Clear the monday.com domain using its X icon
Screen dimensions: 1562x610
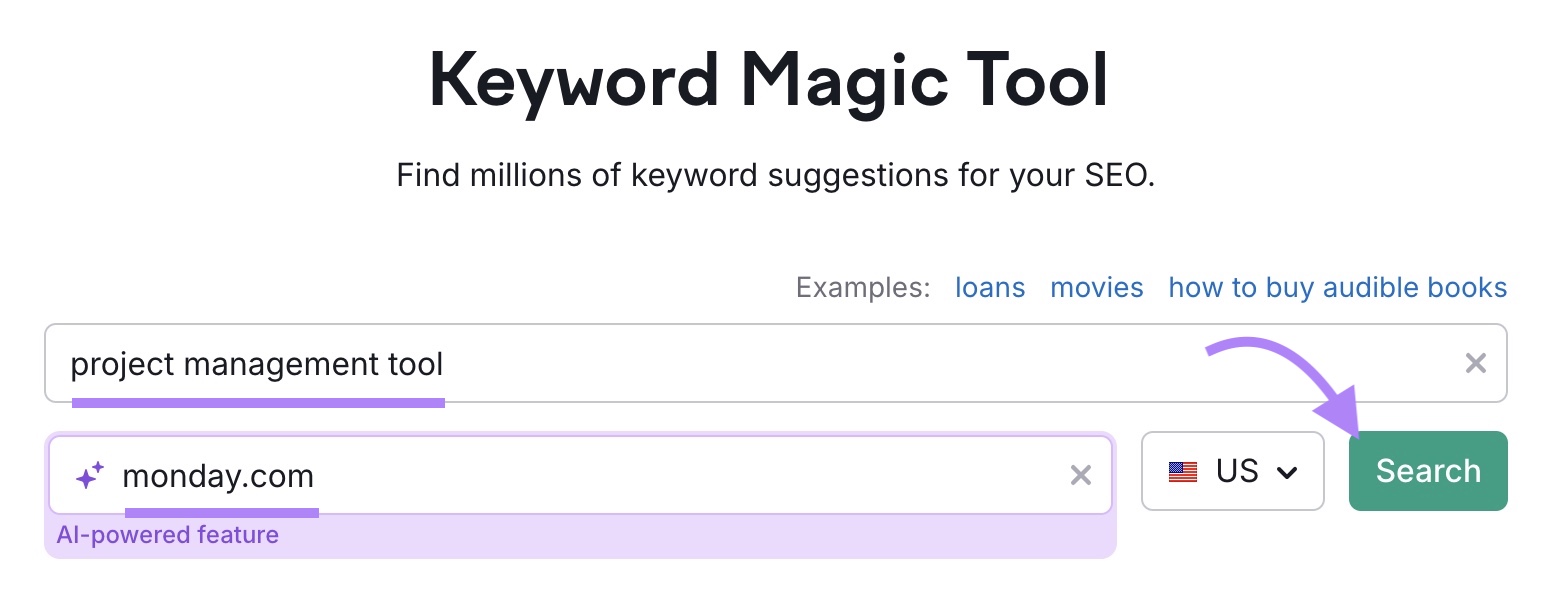(1081, 476)
